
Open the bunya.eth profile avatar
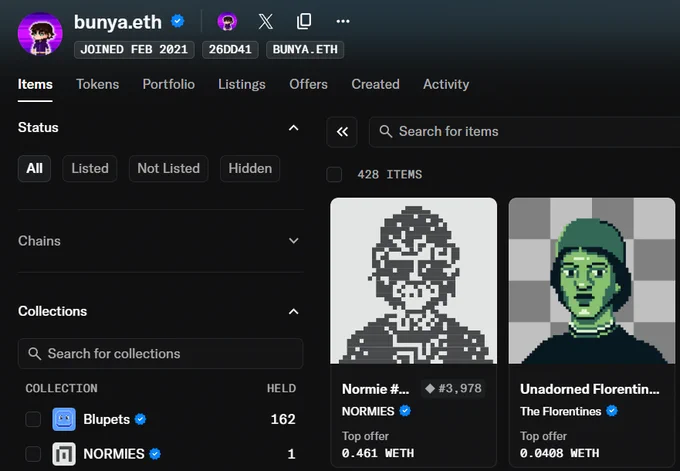(40, 34)
